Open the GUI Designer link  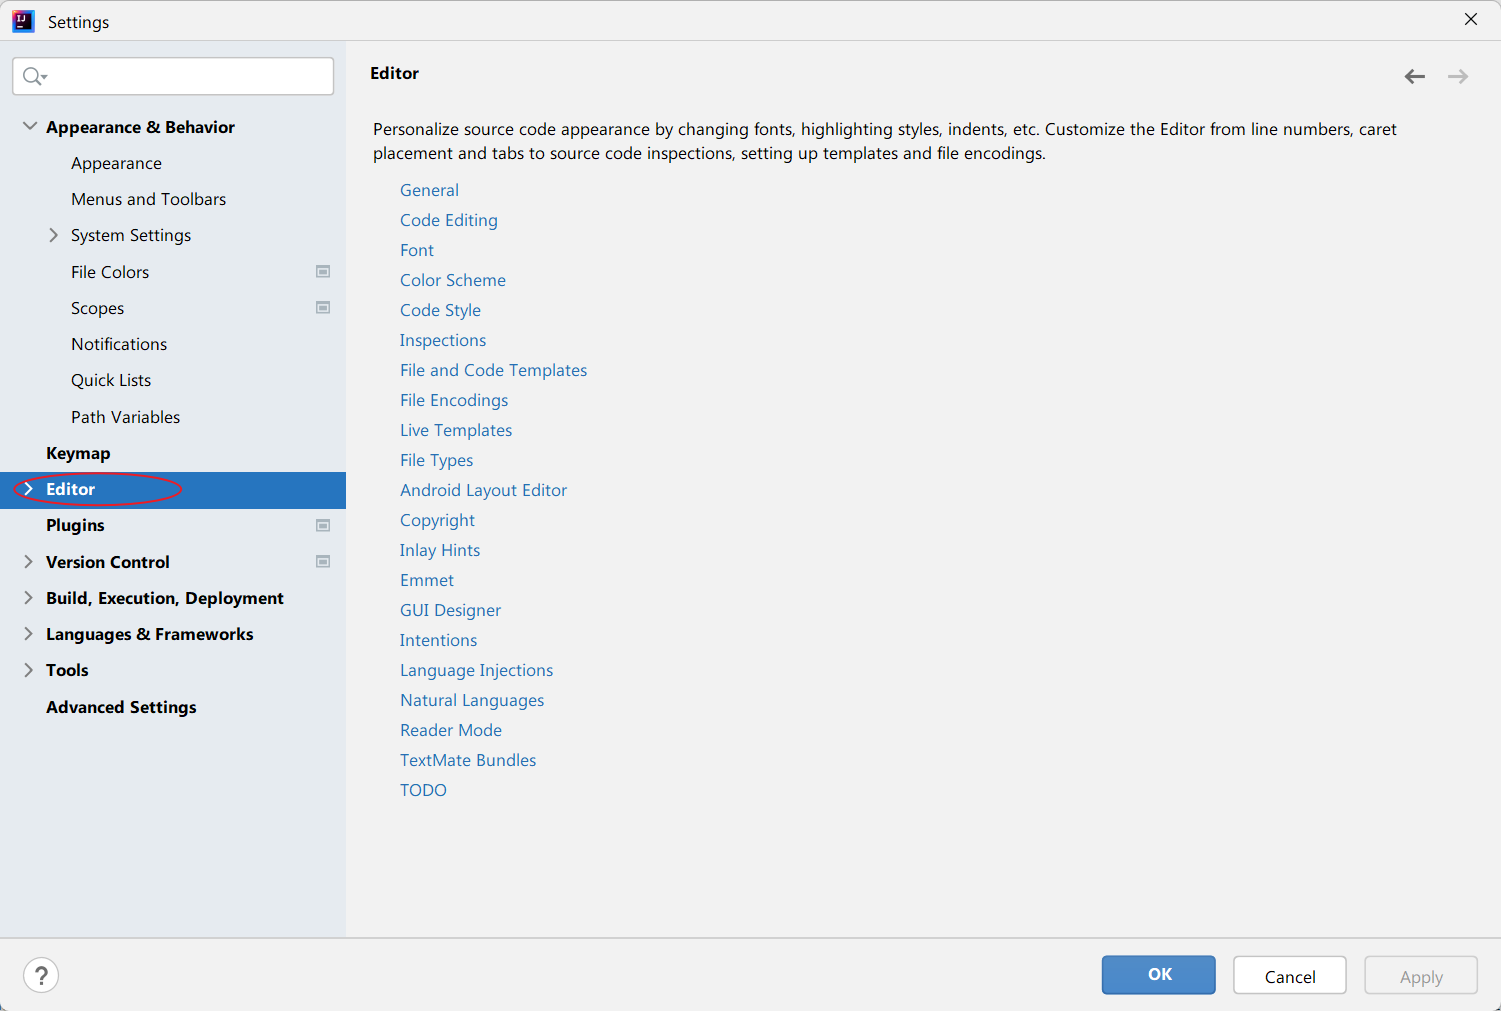[451, 610]
